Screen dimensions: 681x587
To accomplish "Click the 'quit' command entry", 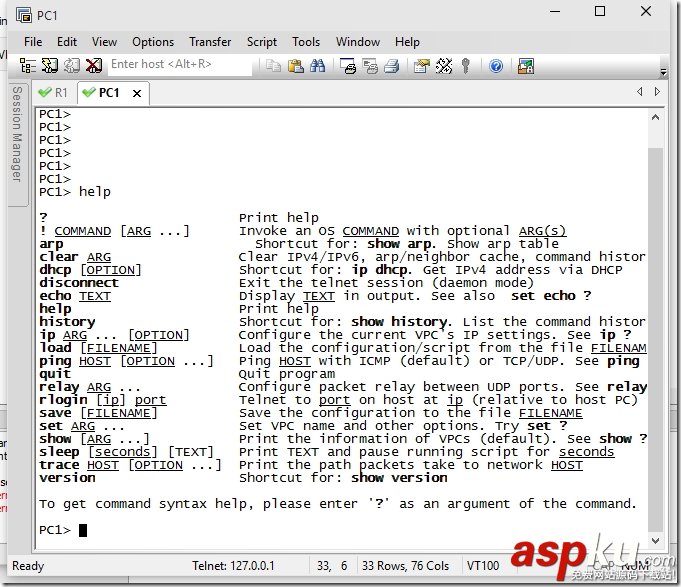I will point(55,374).
